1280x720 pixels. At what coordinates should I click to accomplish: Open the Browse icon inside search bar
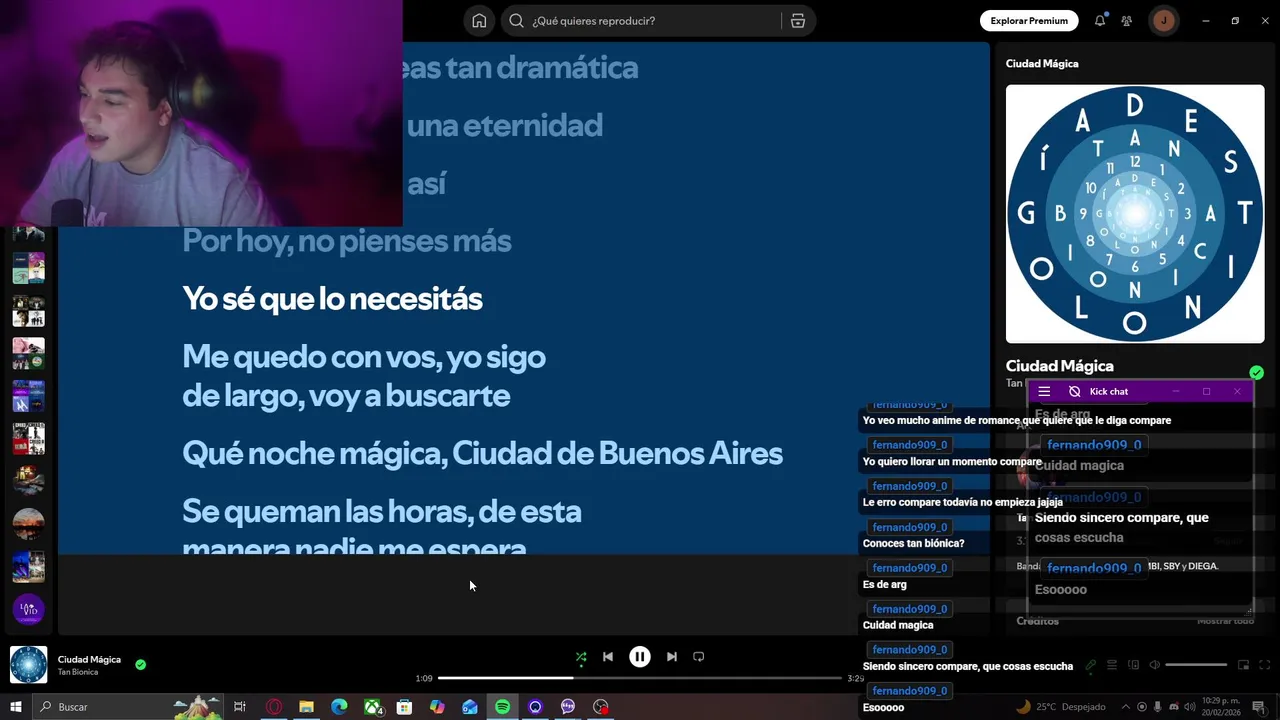[798, 21]
